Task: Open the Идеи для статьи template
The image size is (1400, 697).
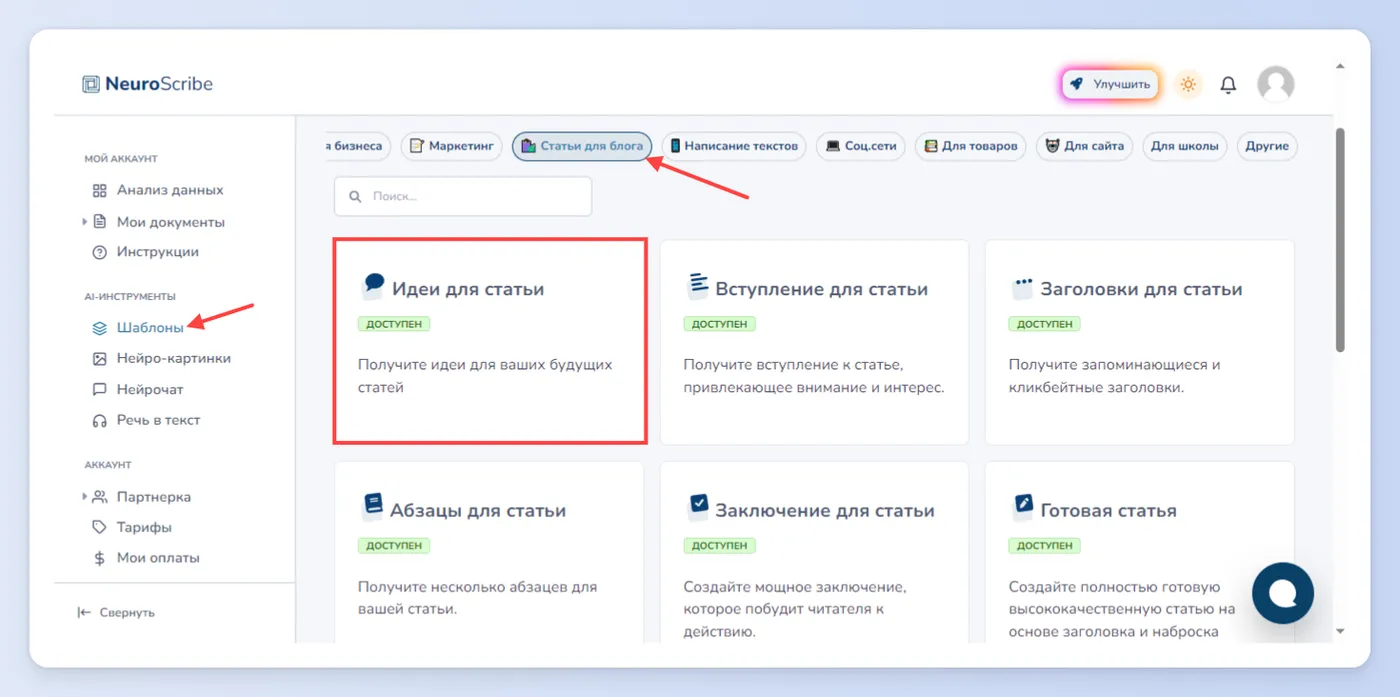Action: pos(490,341)
